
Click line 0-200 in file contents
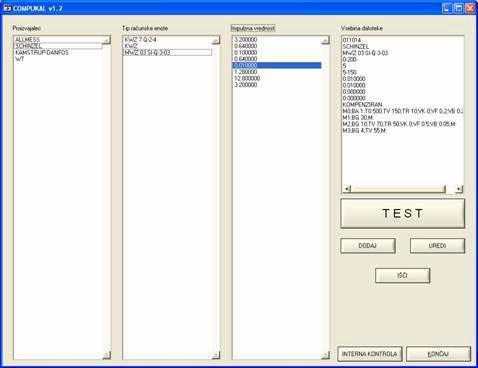[x=350, y=59]
